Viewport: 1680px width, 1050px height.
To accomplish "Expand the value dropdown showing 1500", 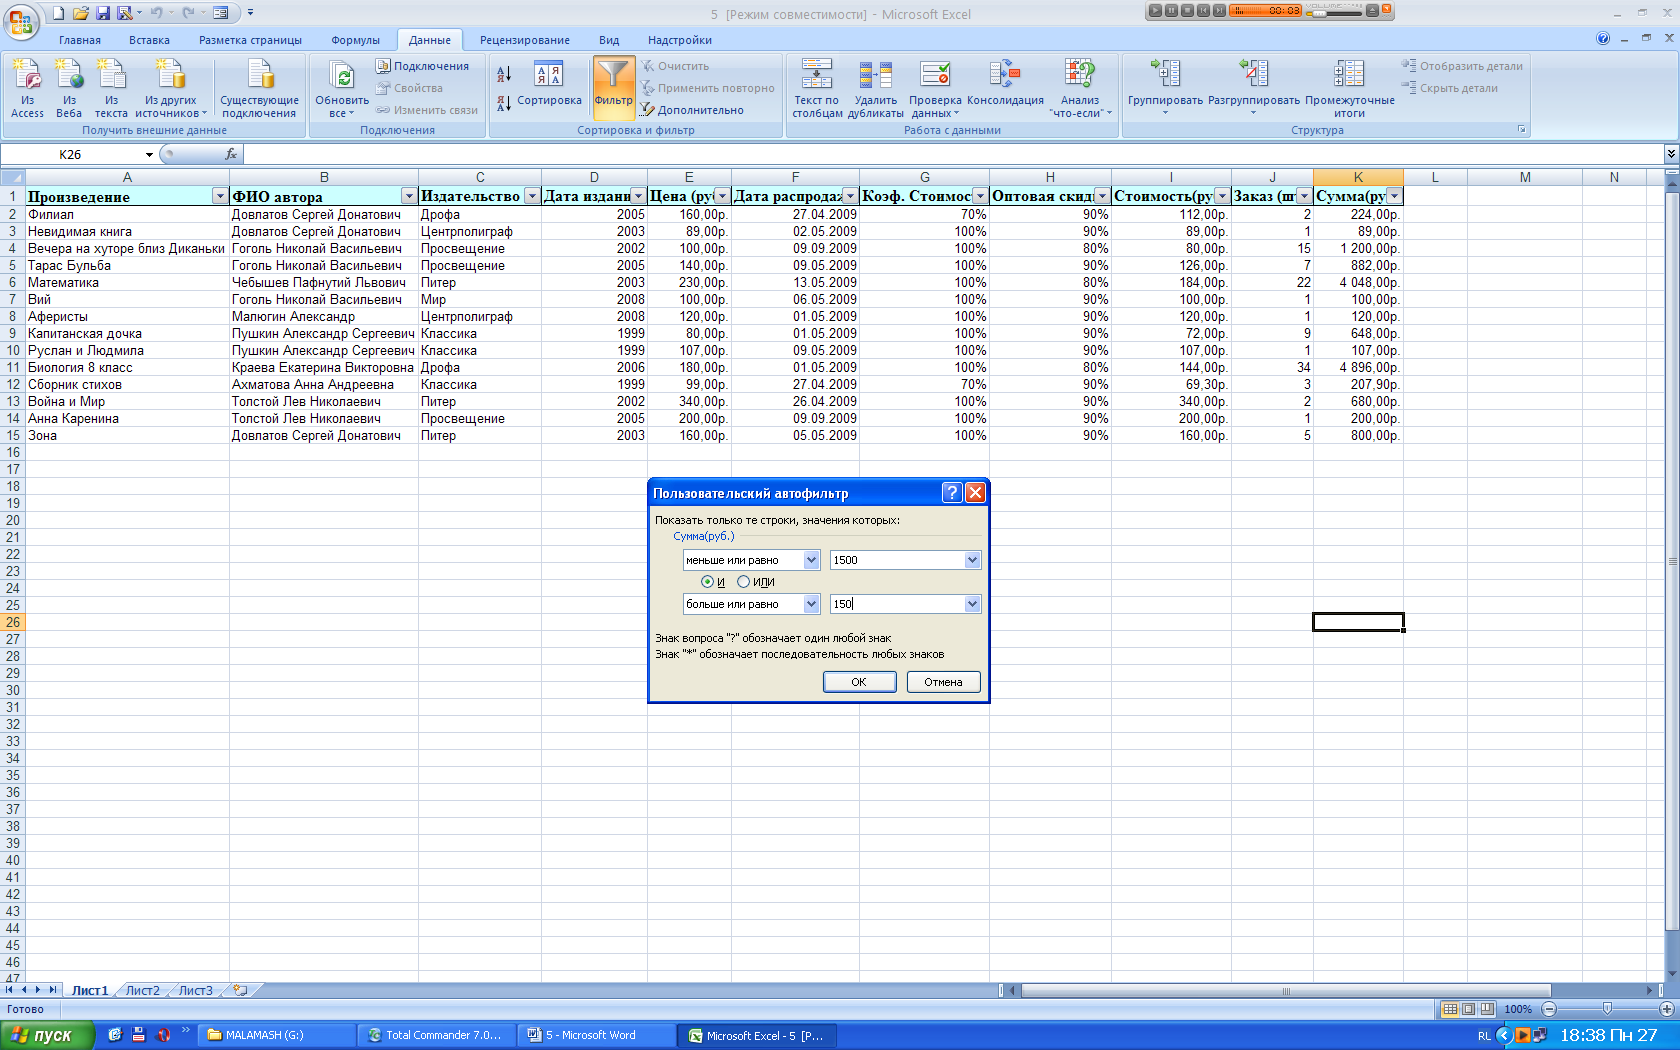I will click(x=972, y=560).
